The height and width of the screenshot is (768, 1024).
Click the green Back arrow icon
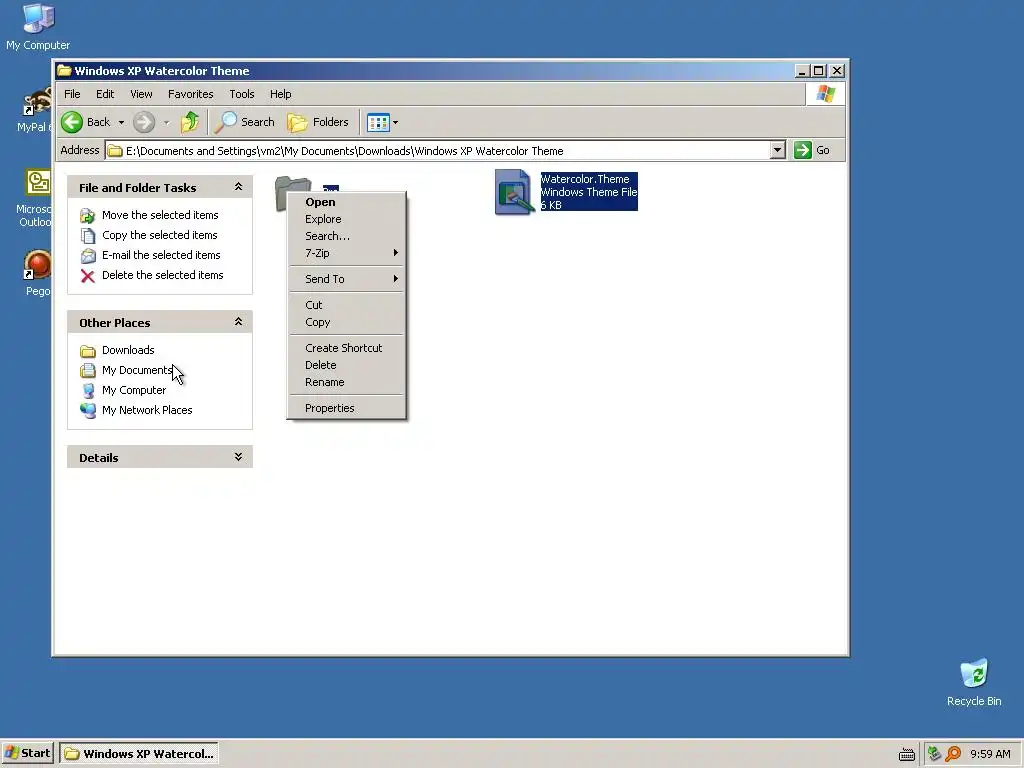(x=72, y=122)
